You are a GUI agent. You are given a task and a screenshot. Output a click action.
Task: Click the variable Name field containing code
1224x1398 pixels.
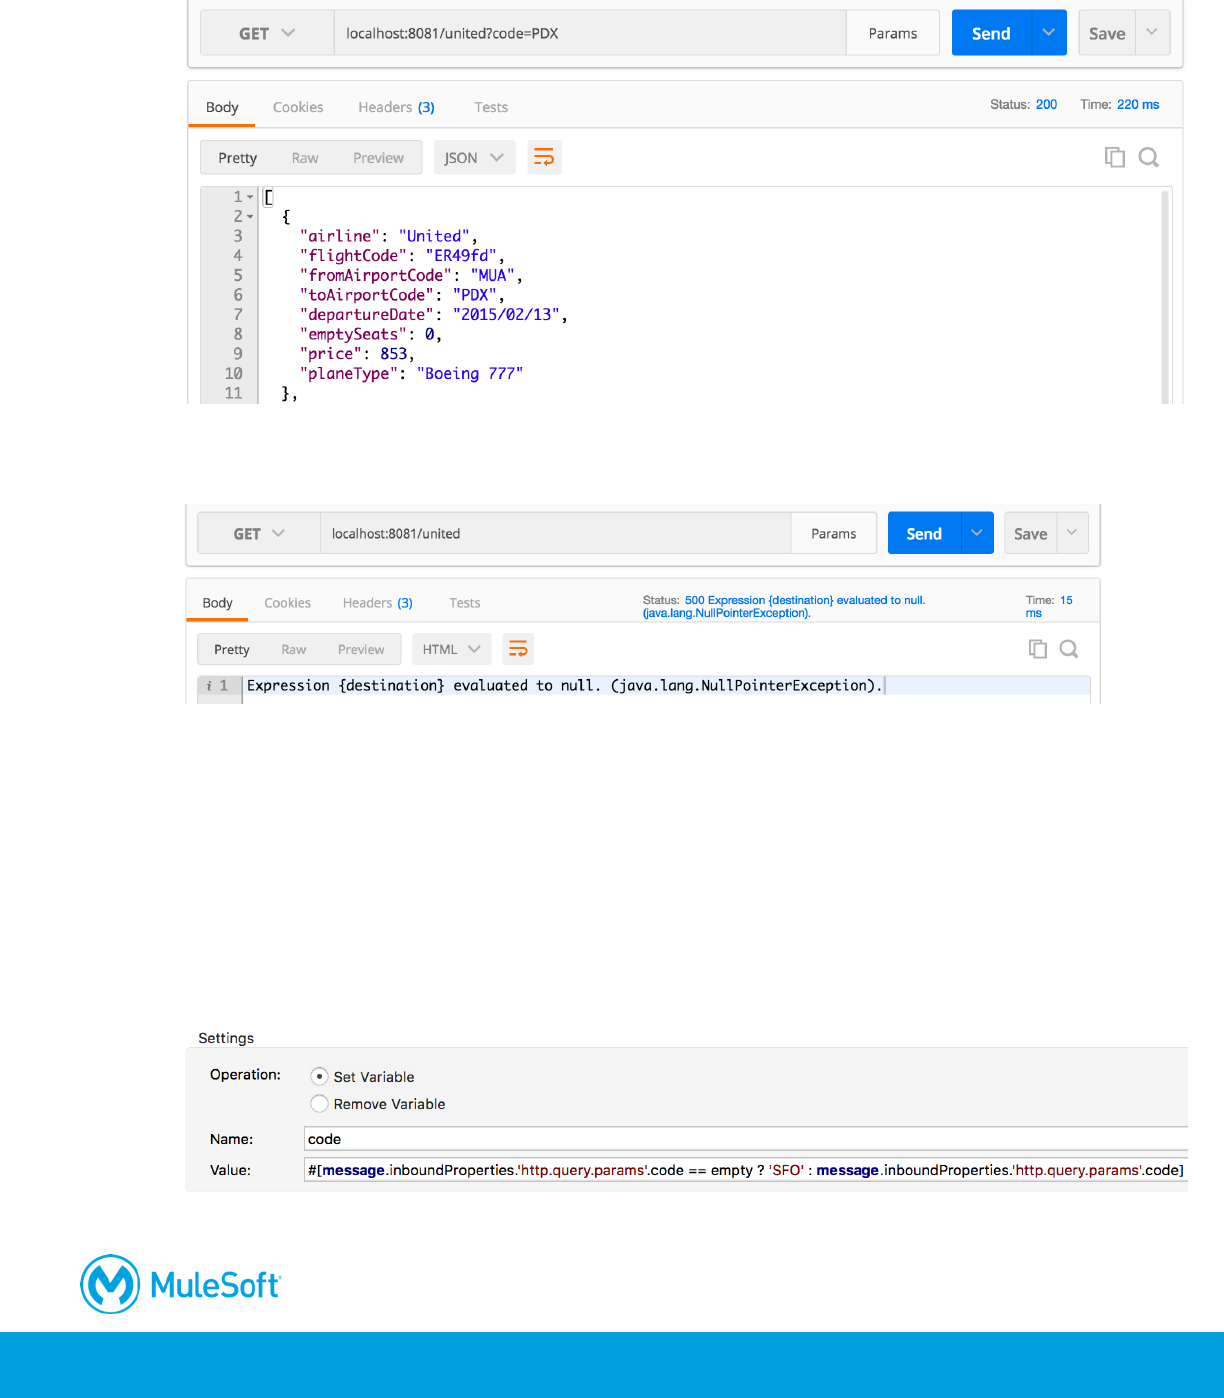746,1139
